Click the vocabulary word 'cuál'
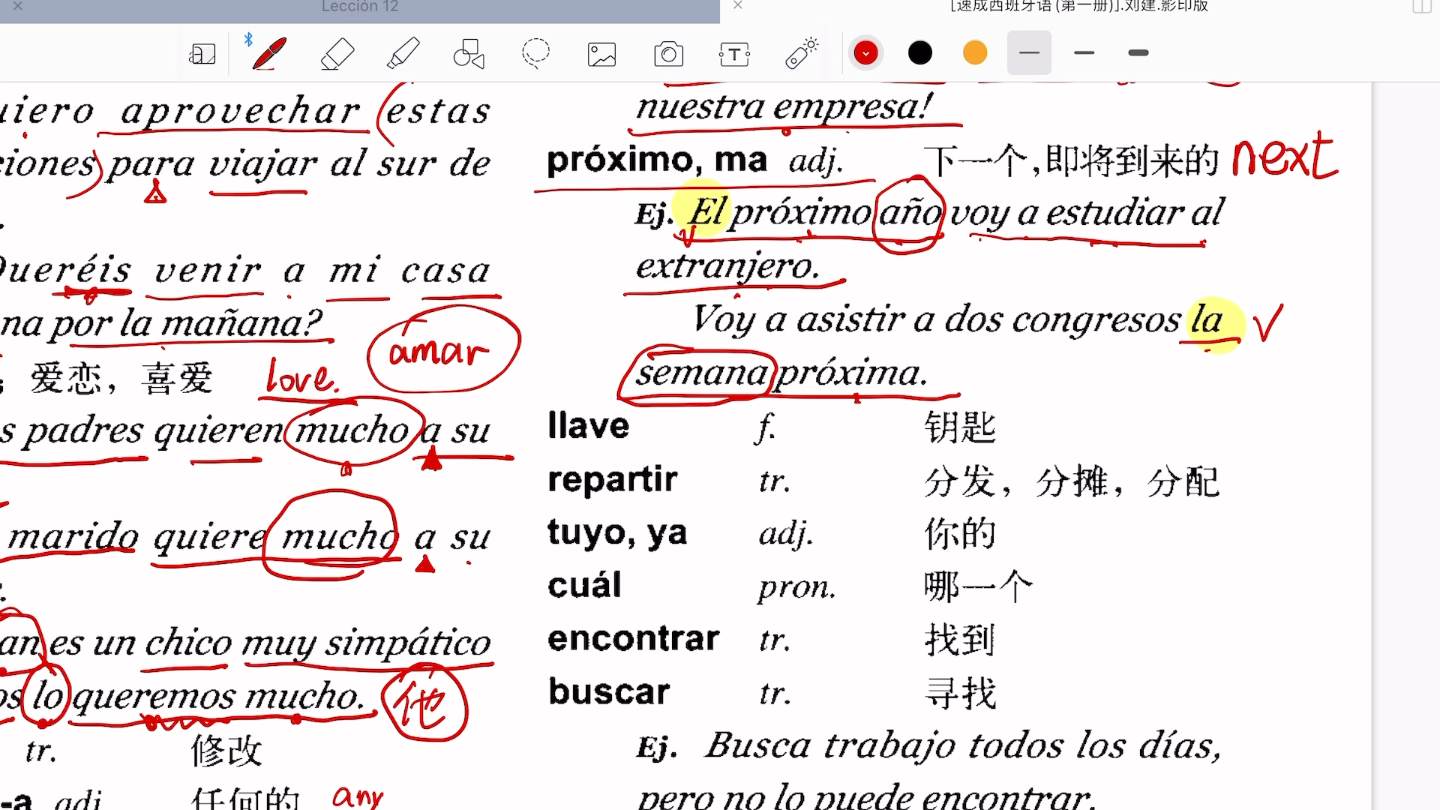1440x810 pixels. 584,585
